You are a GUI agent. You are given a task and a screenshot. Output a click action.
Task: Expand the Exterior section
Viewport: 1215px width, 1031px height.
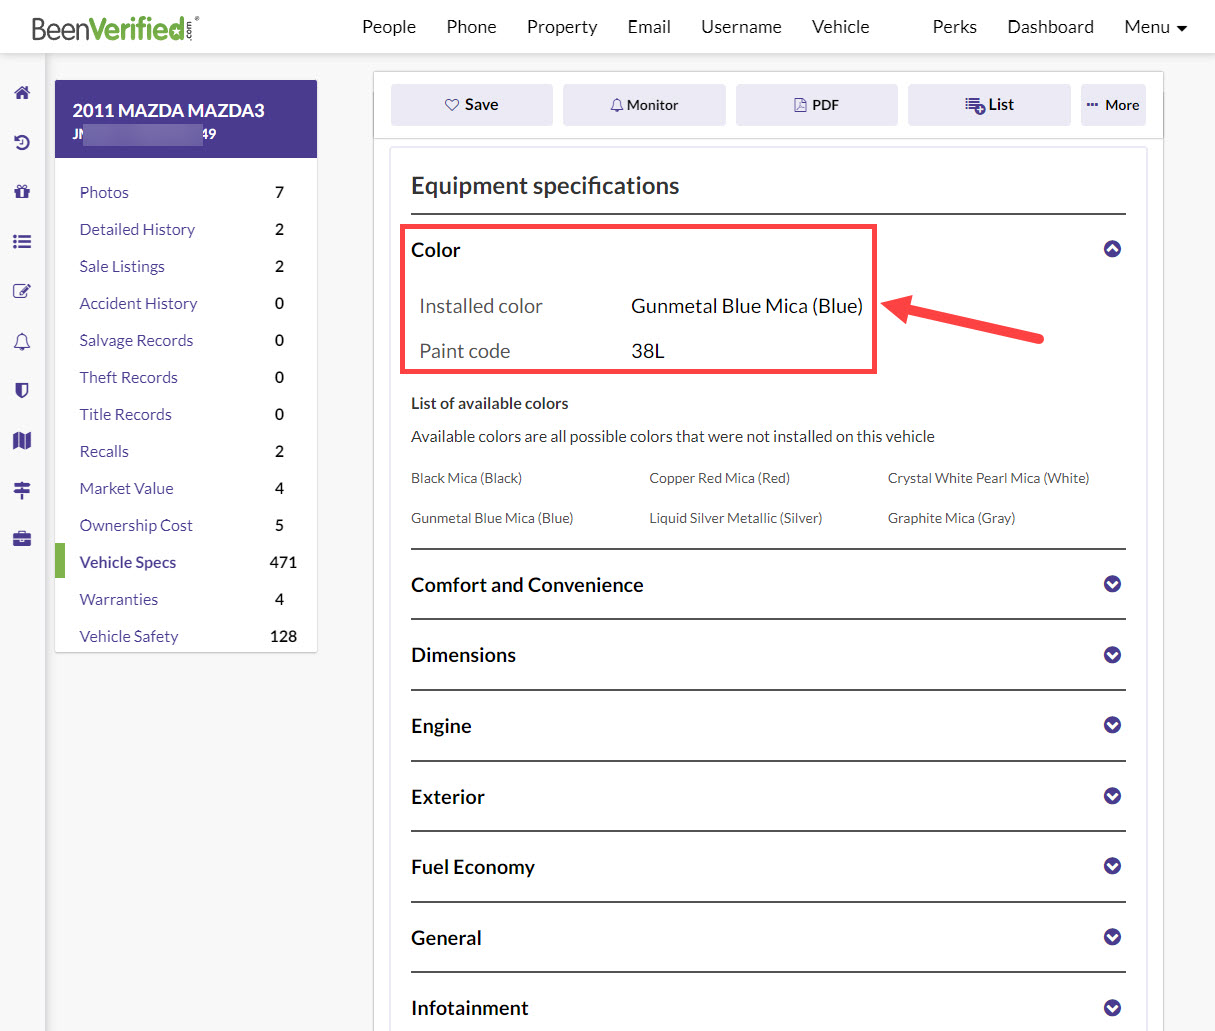(1112, 796)
